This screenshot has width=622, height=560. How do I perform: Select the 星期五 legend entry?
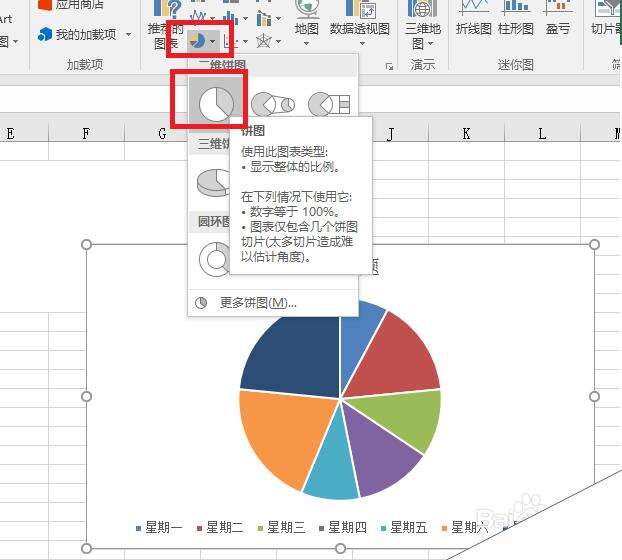point(404,527)
